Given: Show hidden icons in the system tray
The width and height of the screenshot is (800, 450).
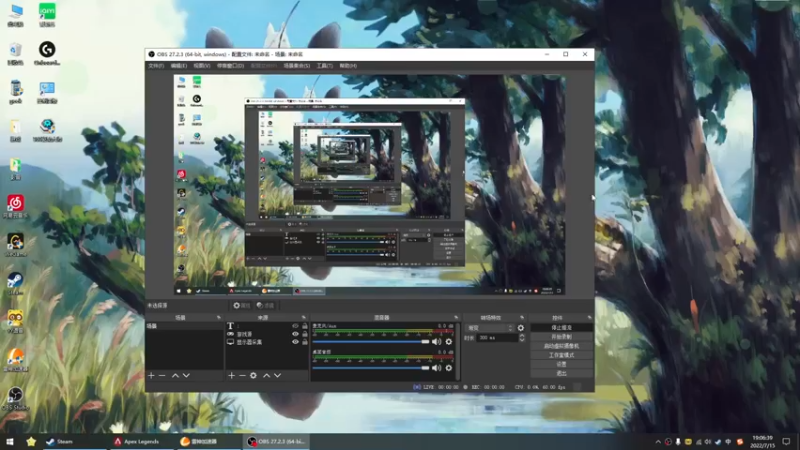Looking at the screenshot, I should click(658, 442).
